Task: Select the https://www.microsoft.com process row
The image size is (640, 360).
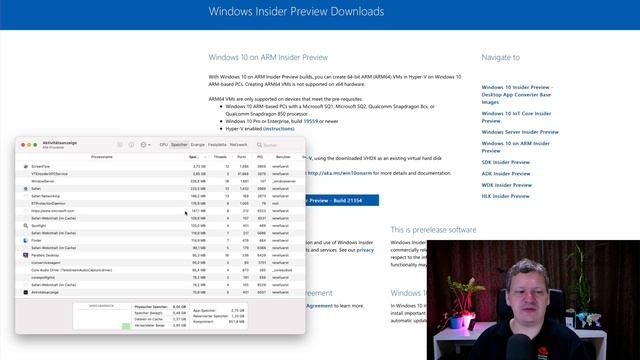Action: [x=160, y=211]
